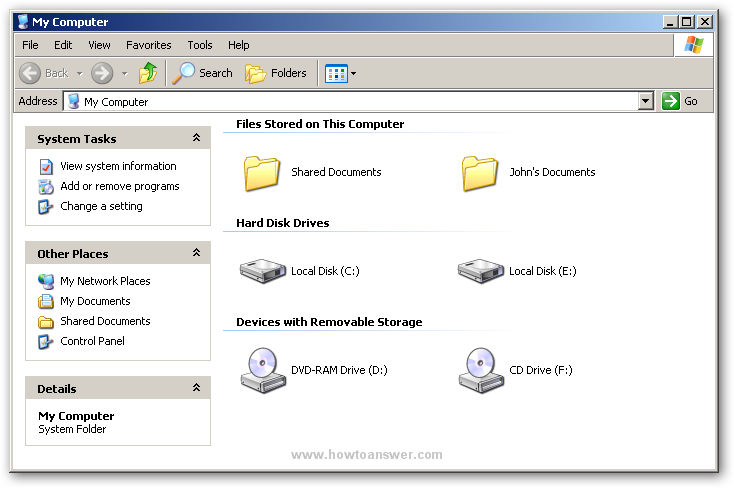Maximize the My Computer window

coord(687,22)
